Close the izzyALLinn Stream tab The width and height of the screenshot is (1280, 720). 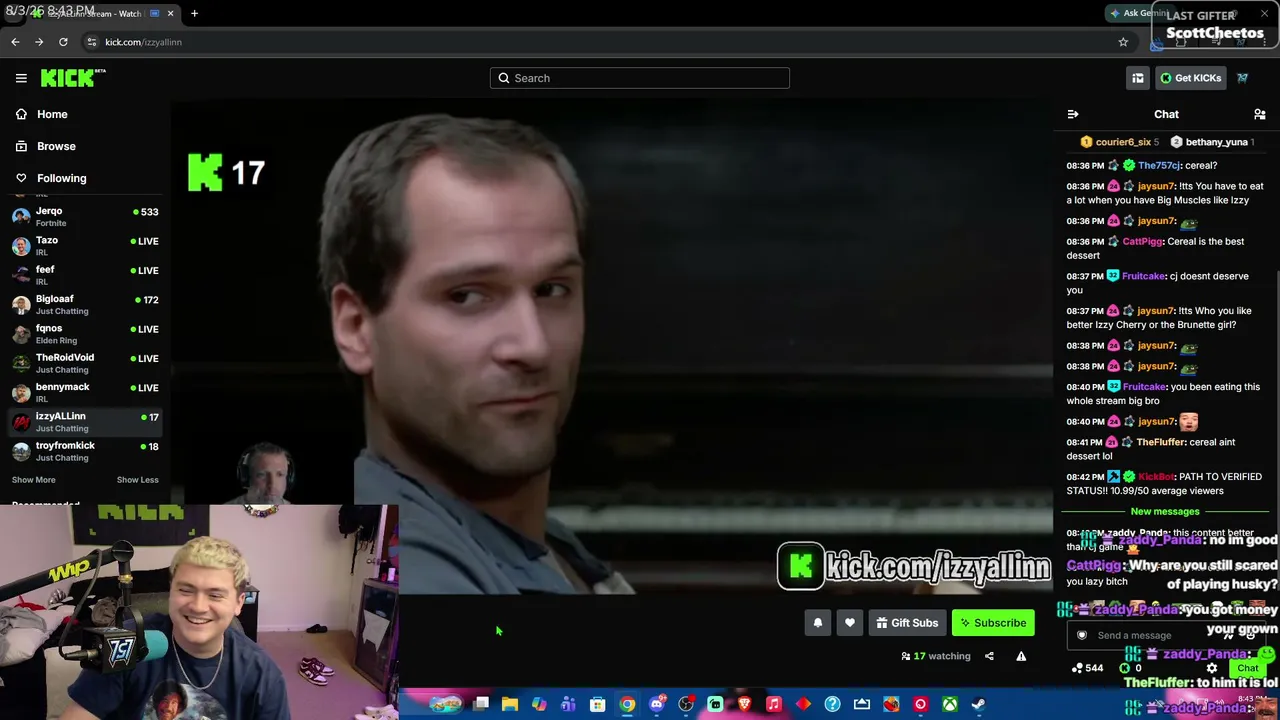(170, 13)
